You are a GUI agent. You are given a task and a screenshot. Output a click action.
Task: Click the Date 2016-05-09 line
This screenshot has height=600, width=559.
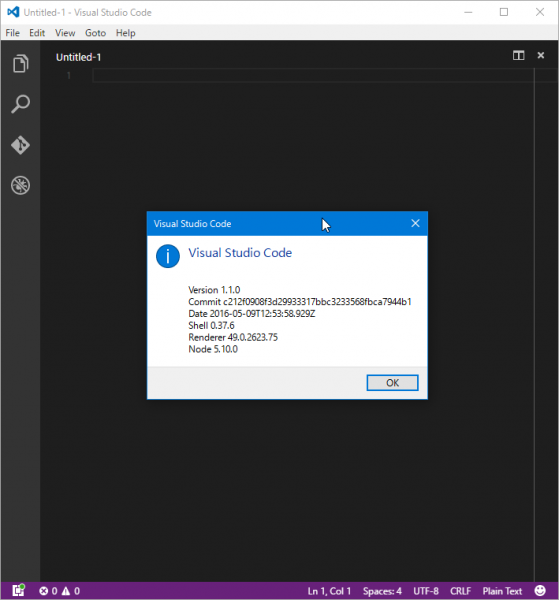[x=252, y=313]
